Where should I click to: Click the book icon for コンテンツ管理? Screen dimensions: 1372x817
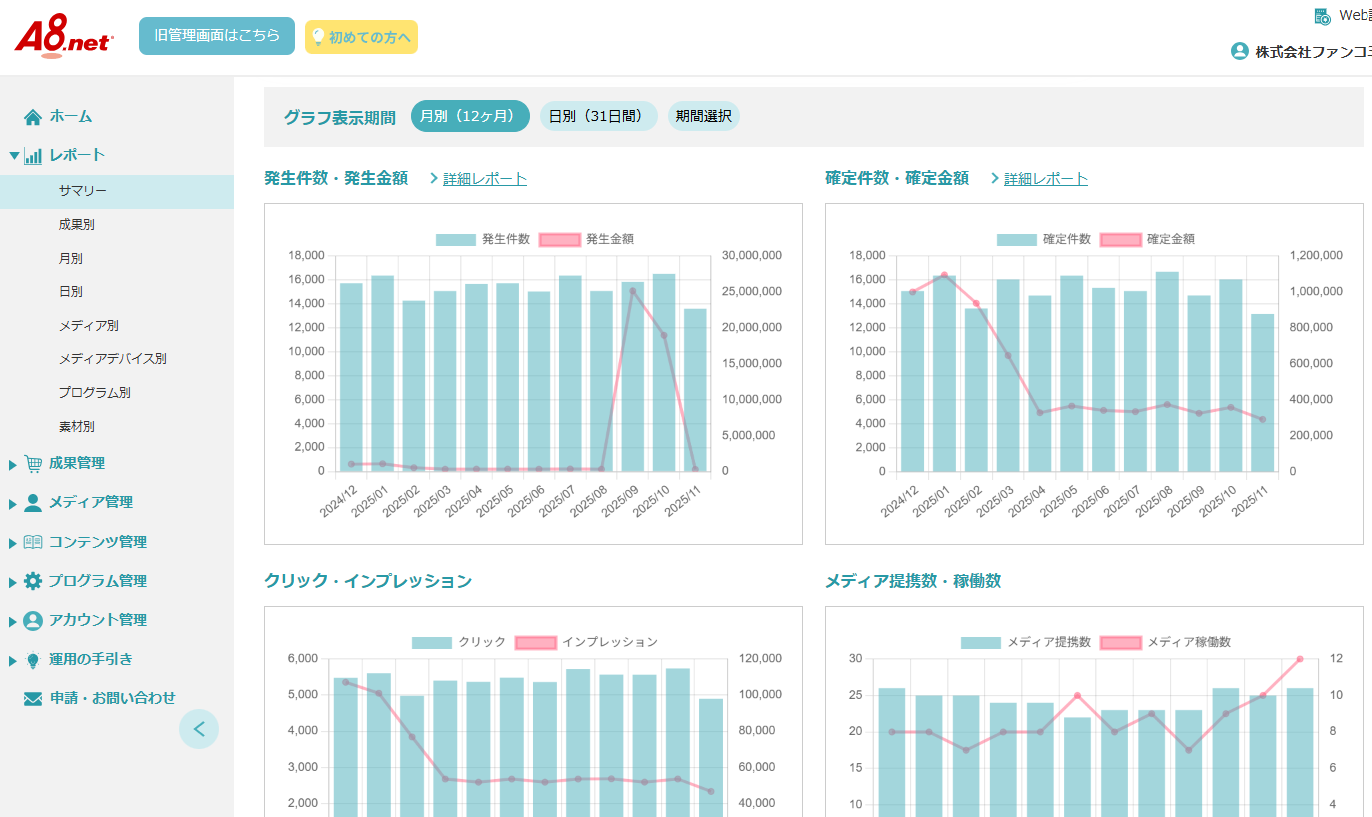(33, 542)
